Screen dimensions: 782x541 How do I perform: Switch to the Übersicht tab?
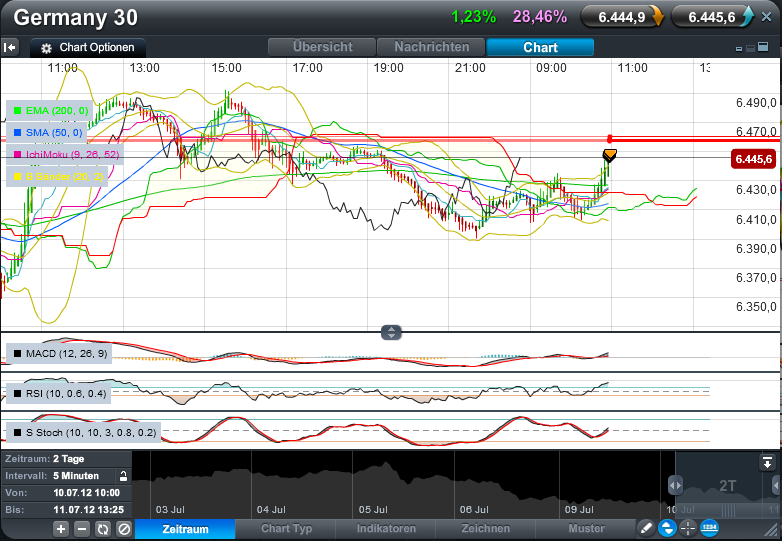coord(322,47)
